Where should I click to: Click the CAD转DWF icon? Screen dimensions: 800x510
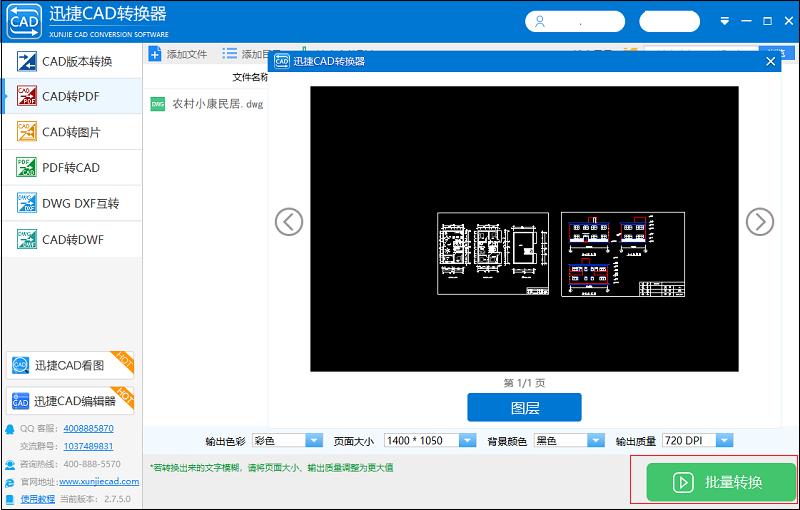click(27, 239)
